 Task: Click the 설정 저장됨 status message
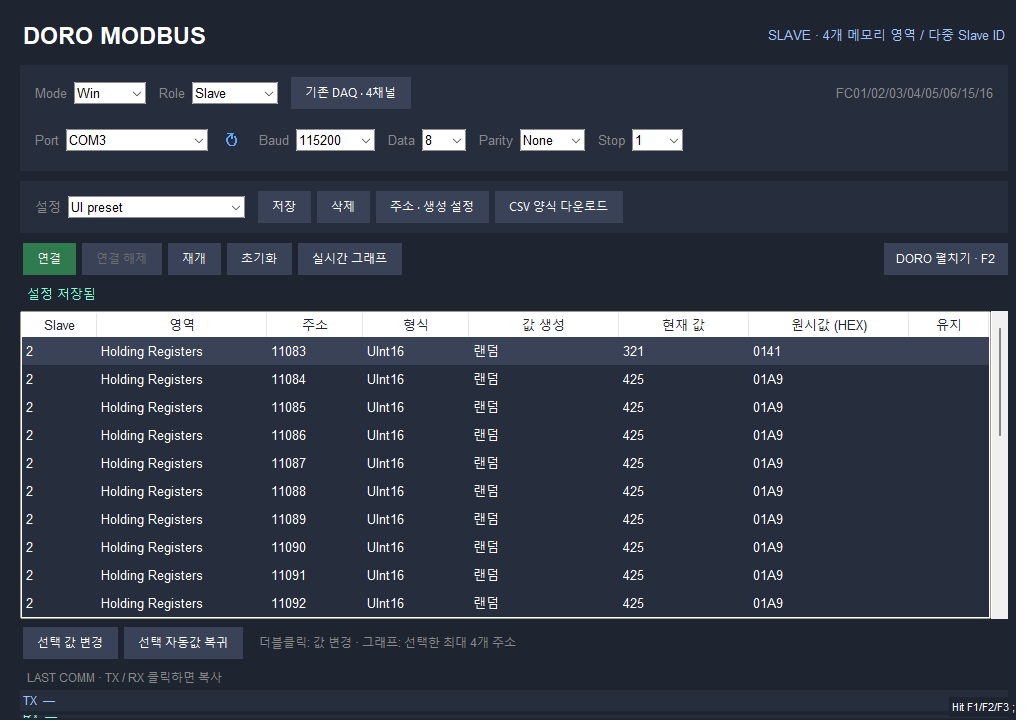[61, 294]
